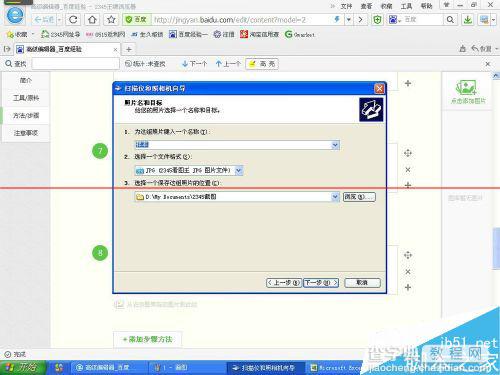Open the 注册 bookmark
Image resolution: width=500 pixels, height=375 pixels.
pos(224,34)
